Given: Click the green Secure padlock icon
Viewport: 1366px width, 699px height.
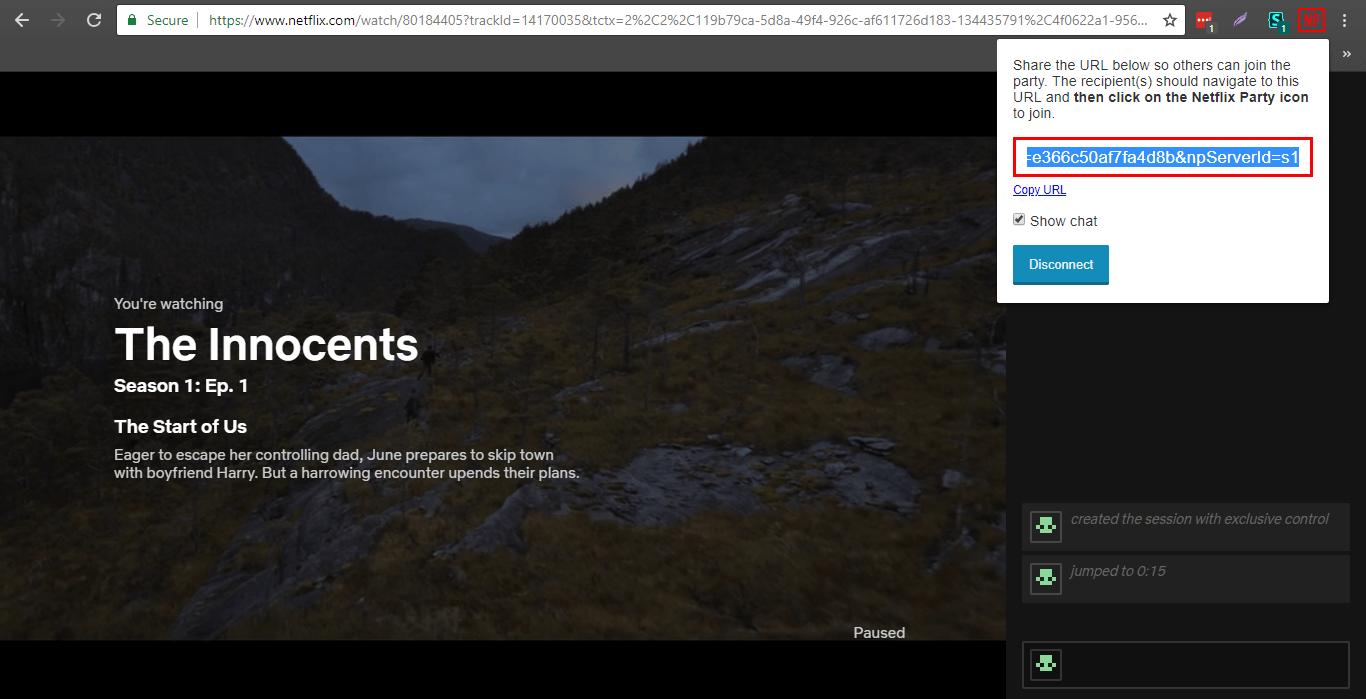Looking at the screenshot, I should (x=132, y=20).
